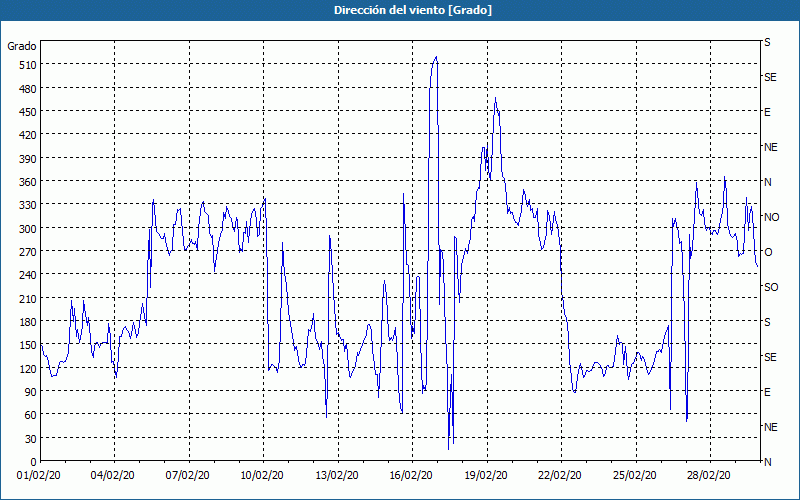Select the 480 y-axis value
The image size is (800, 500).
pyautogui.click(x=27, y=88)
